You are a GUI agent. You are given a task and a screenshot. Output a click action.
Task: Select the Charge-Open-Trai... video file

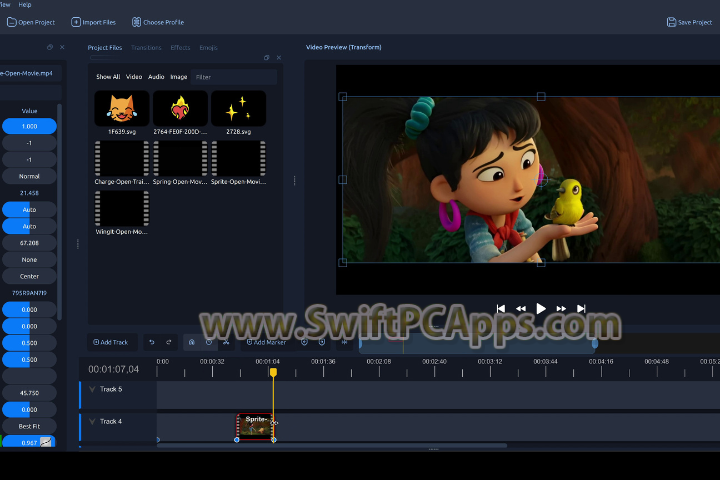[122, 158]
